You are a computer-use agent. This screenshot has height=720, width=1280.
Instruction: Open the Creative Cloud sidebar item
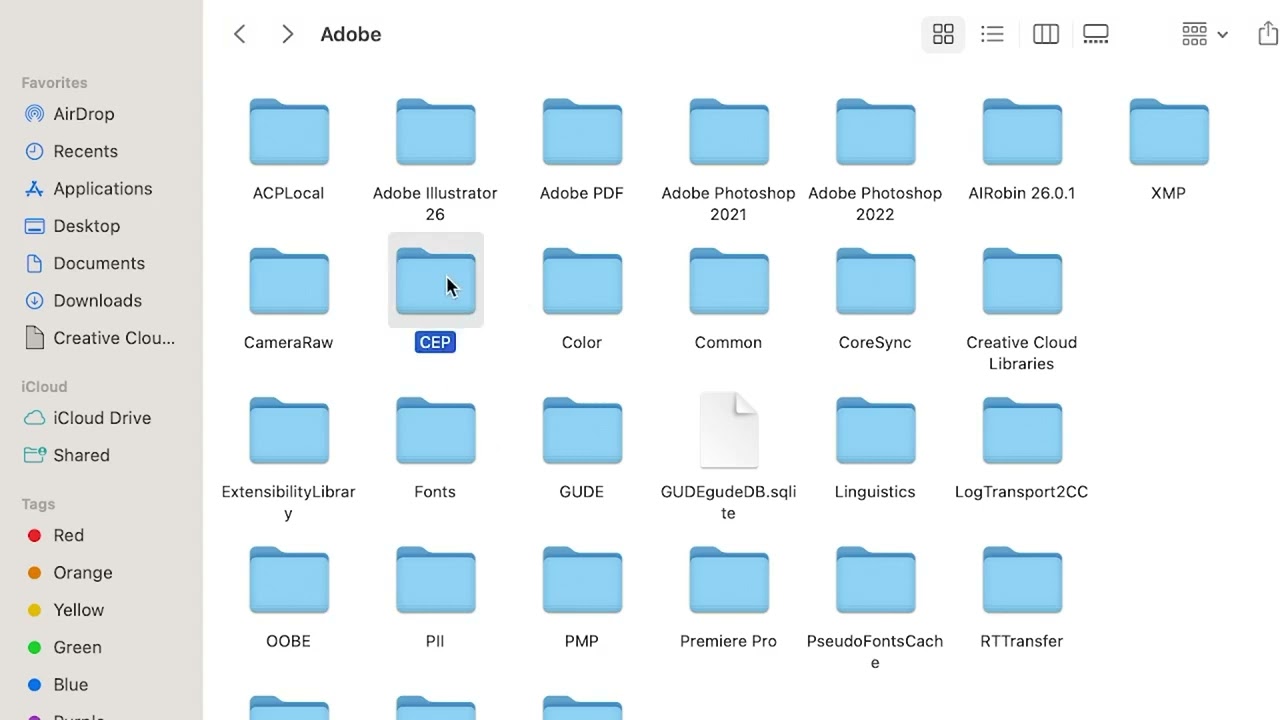click(x=100, y=338)
